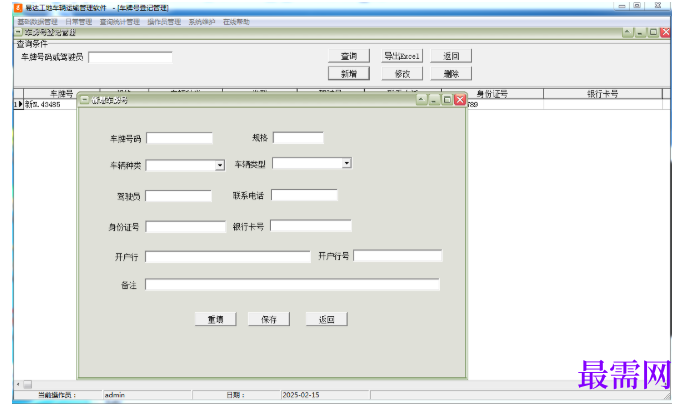
Task: Expand the 车辆种类 dropdown
Action: pyautogui.click(x=220, y=165)
